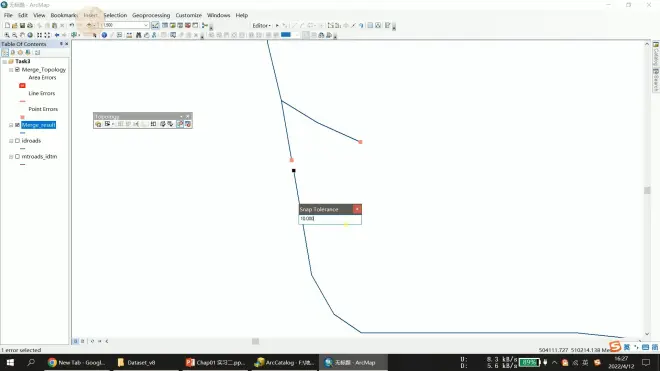660x371 pixels.
Task: Click Fix Topology Error tool
Action: 180,124
